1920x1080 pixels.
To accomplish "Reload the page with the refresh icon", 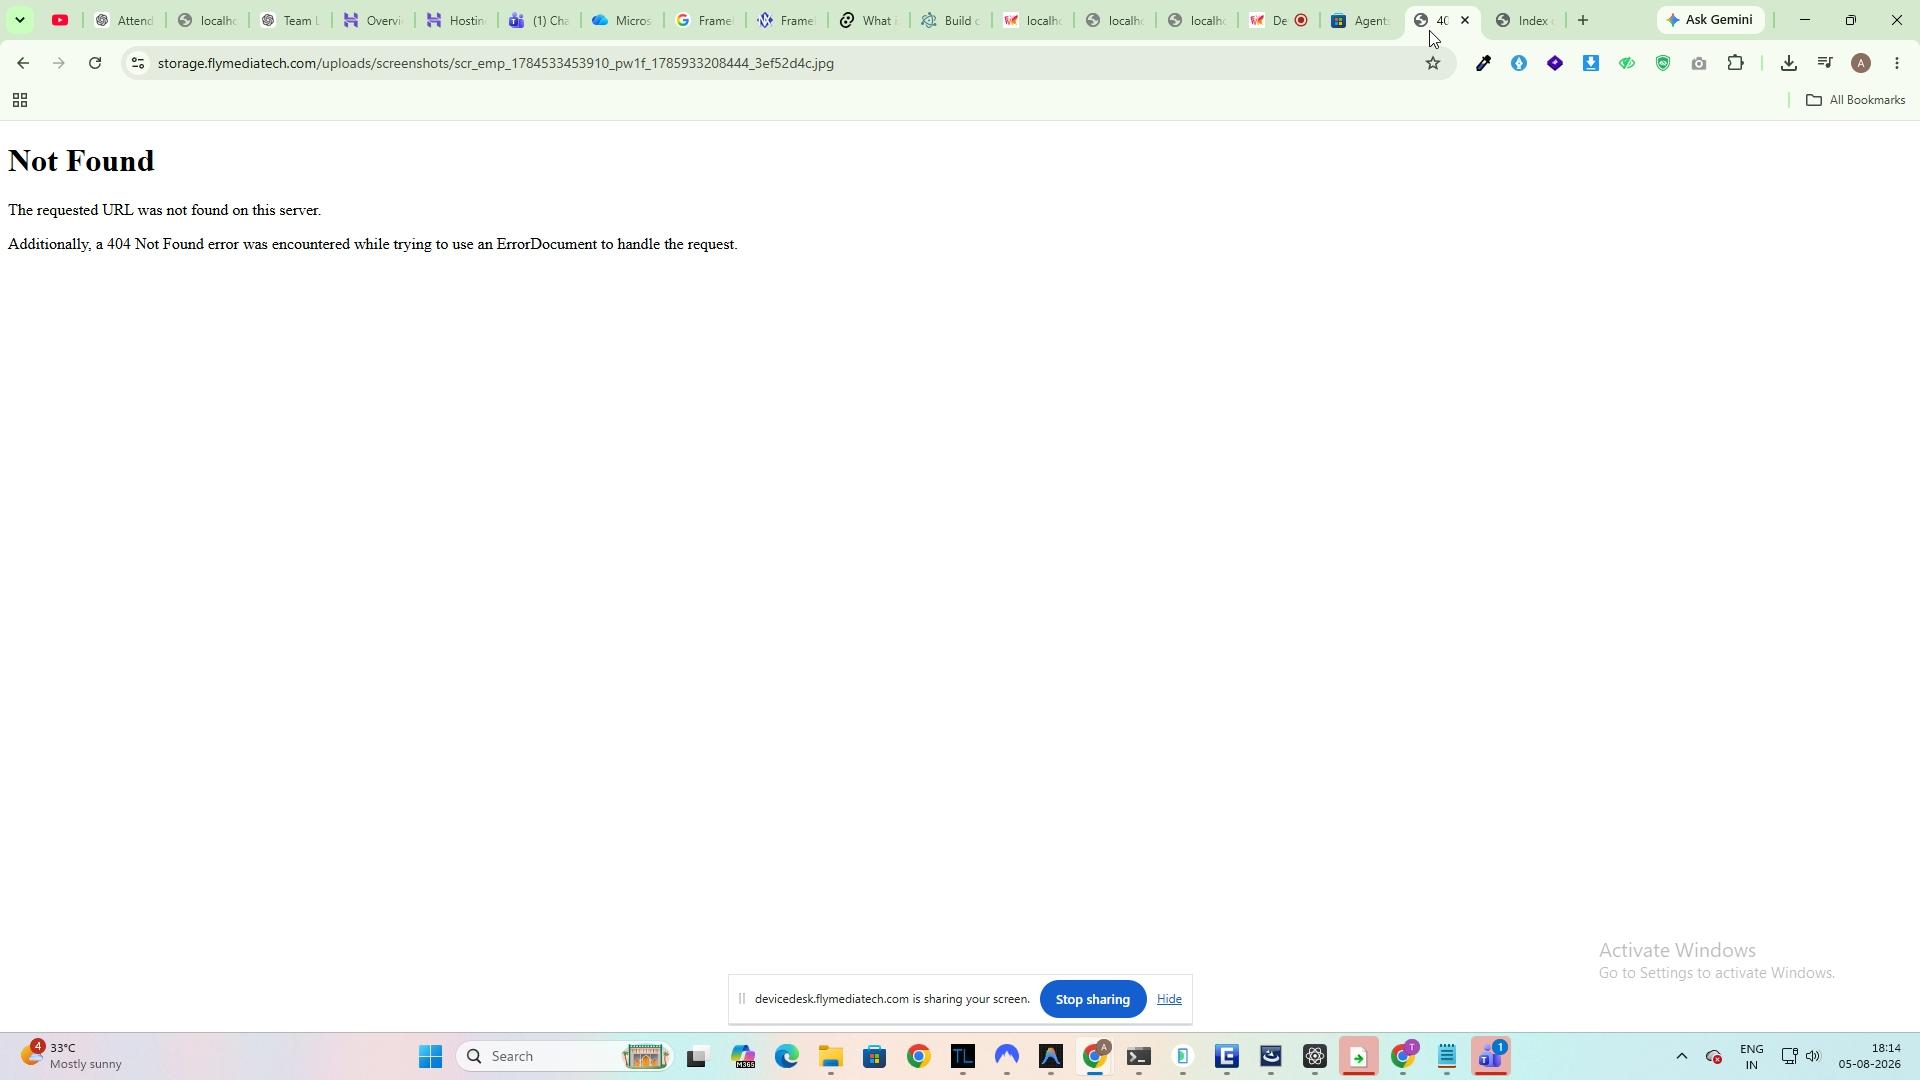I will (95, 63).
